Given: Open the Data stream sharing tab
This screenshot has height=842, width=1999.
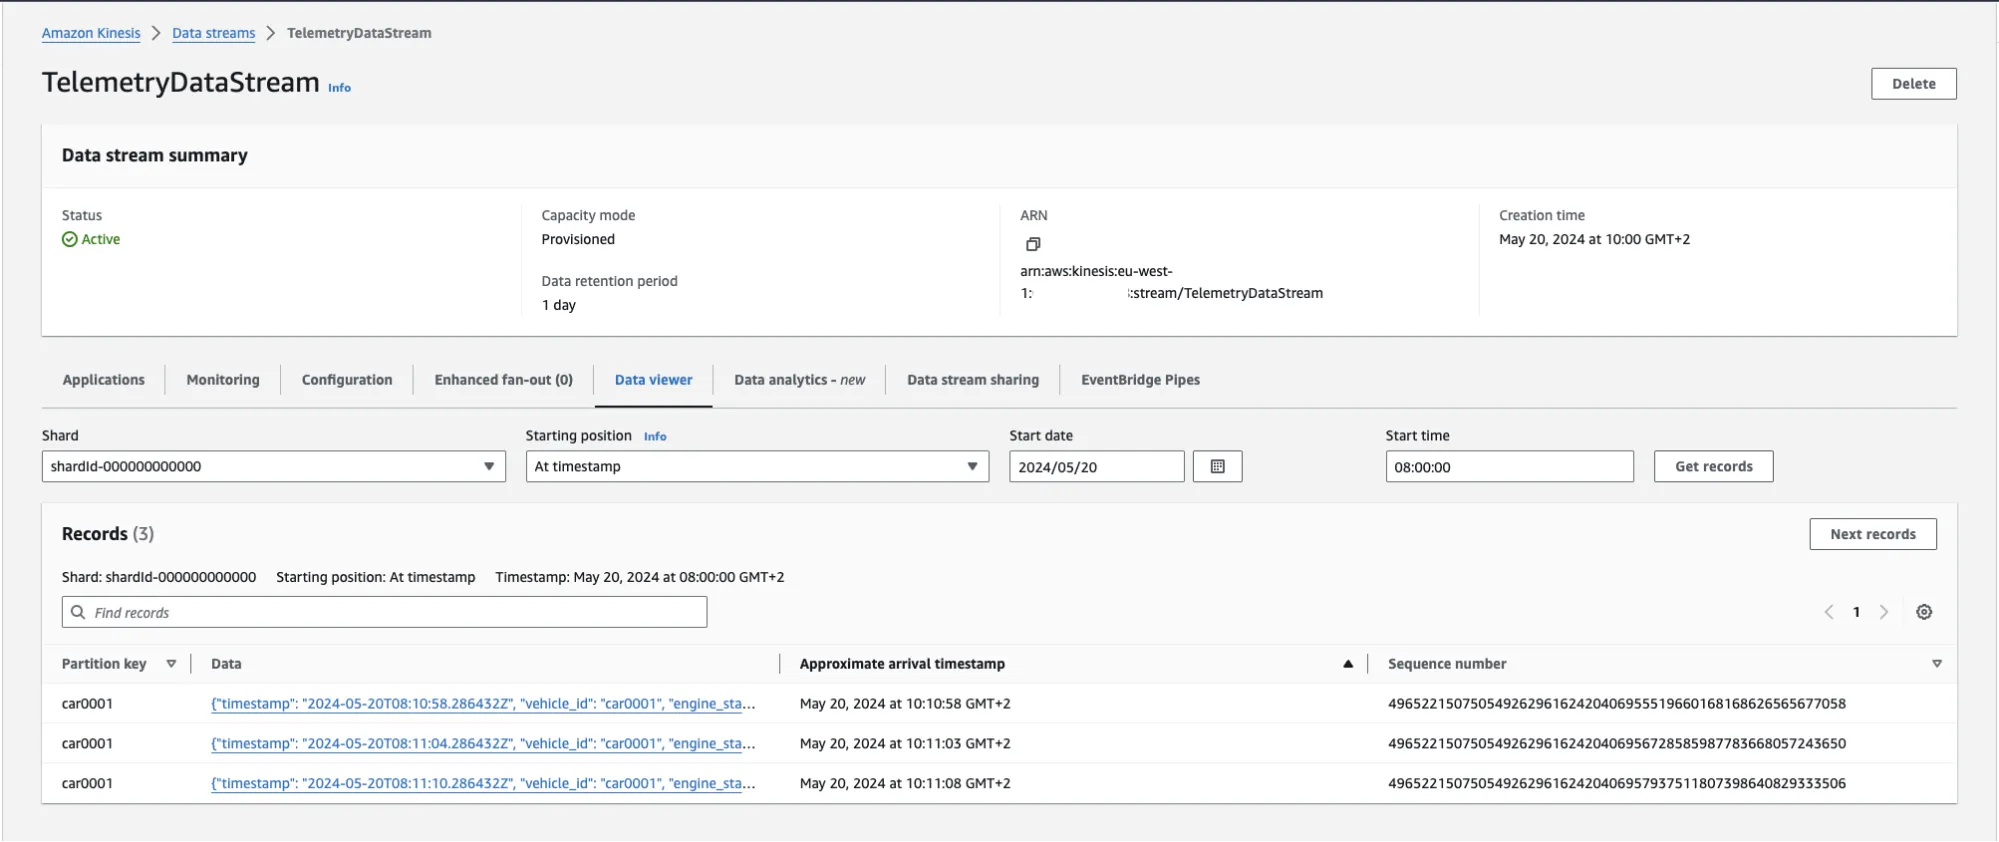Looking at the screenshot, I should pyautogui.click(x=973, y=380).
